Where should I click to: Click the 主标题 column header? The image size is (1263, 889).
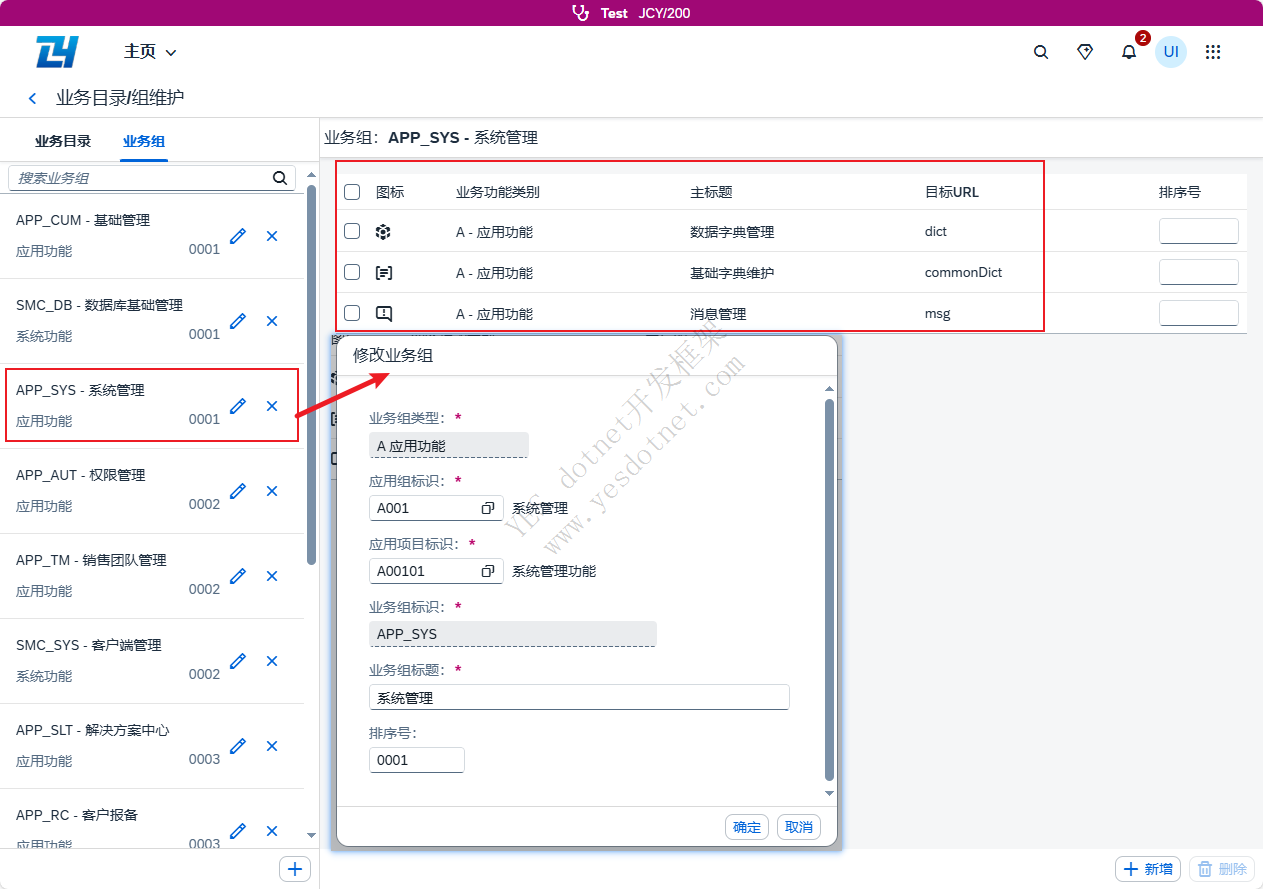711,192
